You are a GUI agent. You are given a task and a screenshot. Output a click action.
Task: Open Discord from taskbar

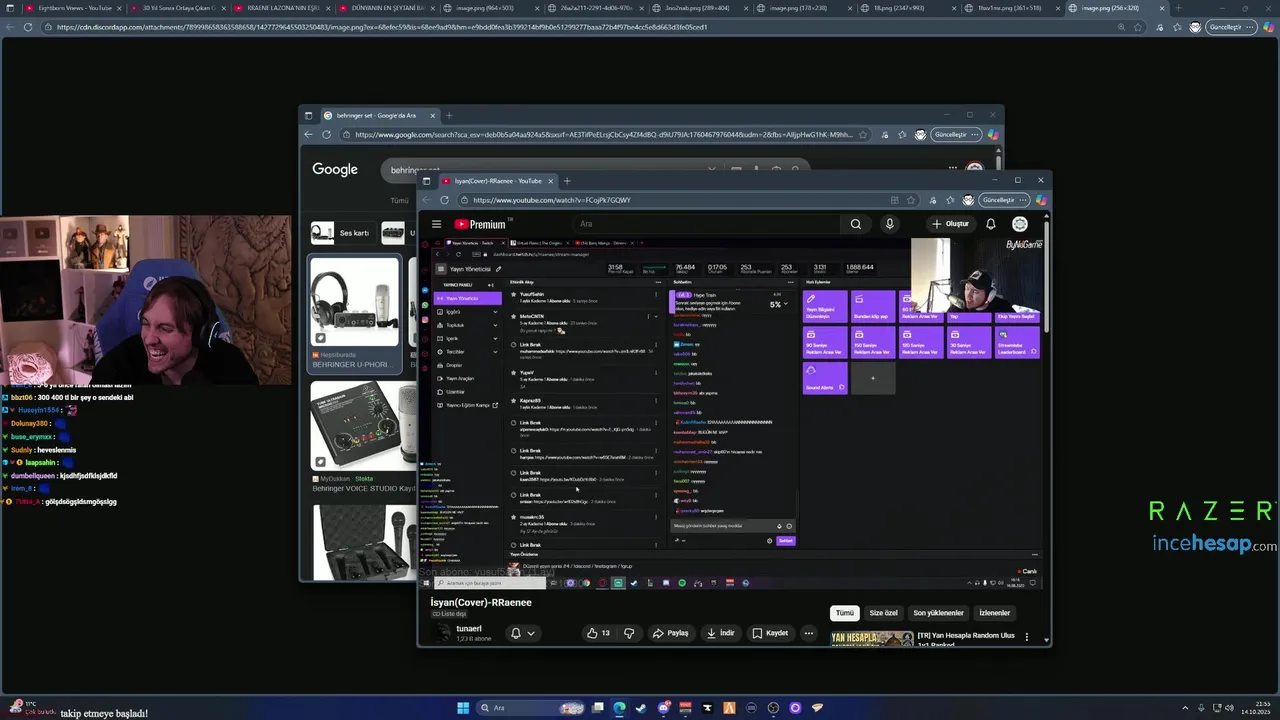[664, 708]
